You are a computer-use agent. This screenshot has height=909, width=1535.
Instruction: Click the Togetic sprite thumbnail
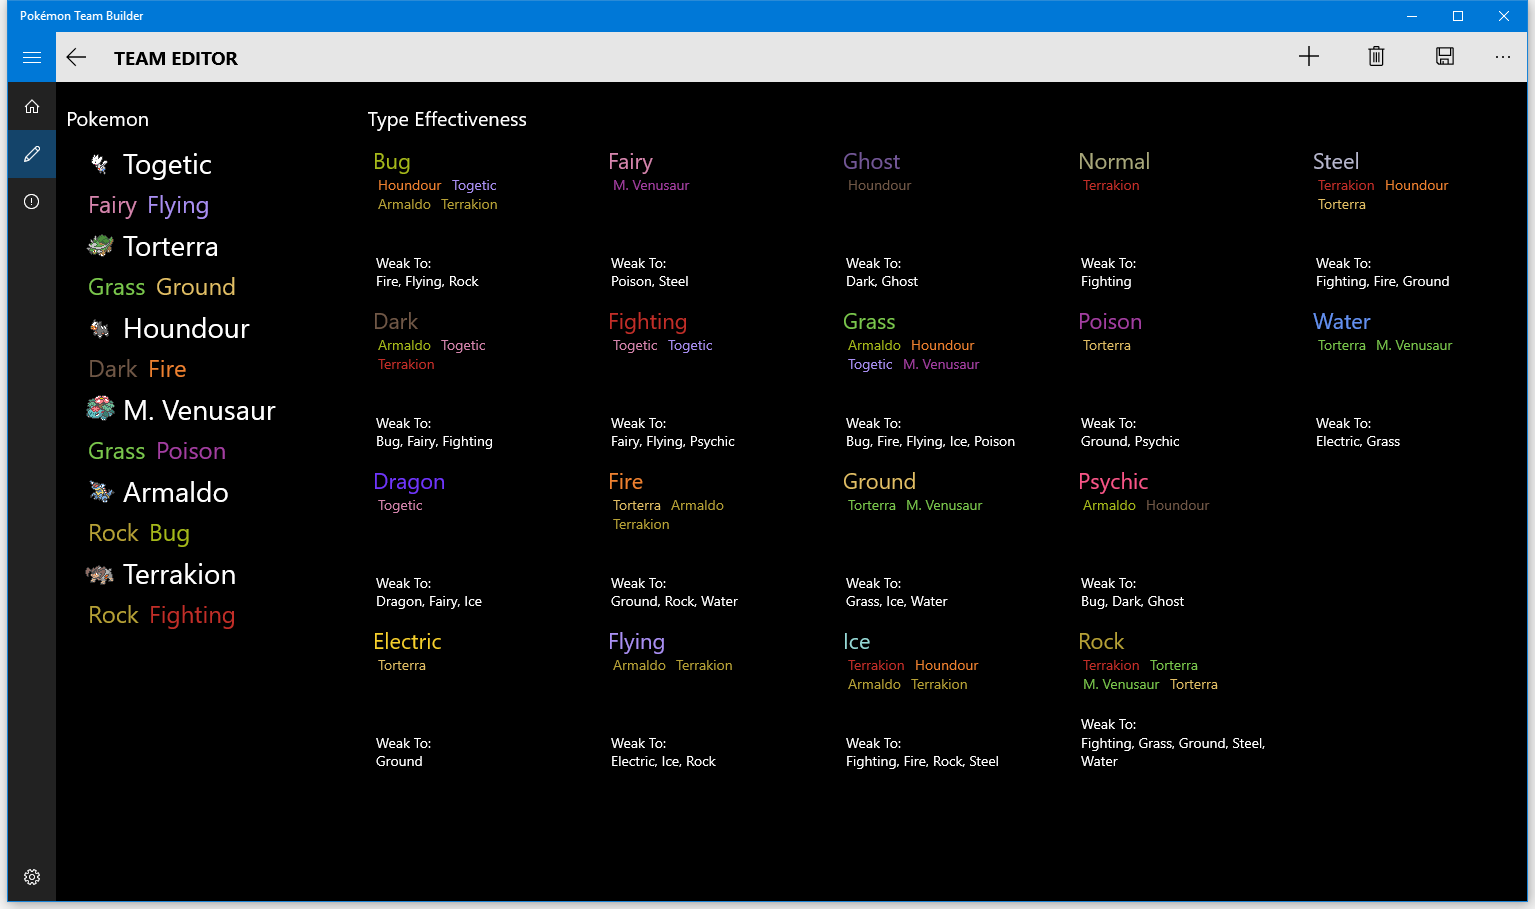point(99,163)
